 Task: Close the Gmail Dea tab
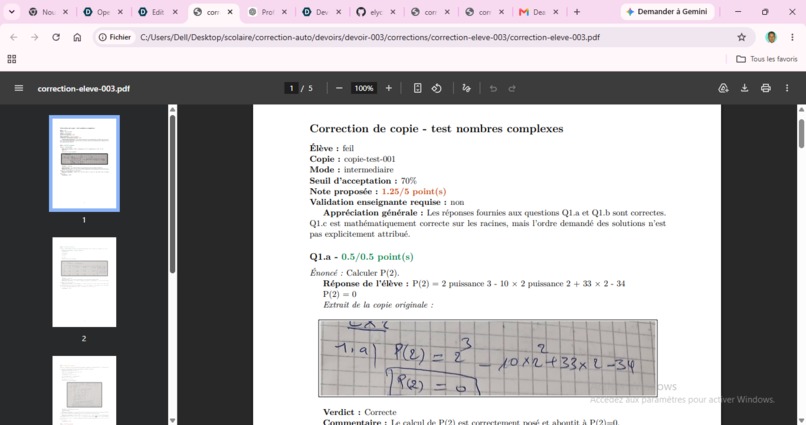coord(556,12)
